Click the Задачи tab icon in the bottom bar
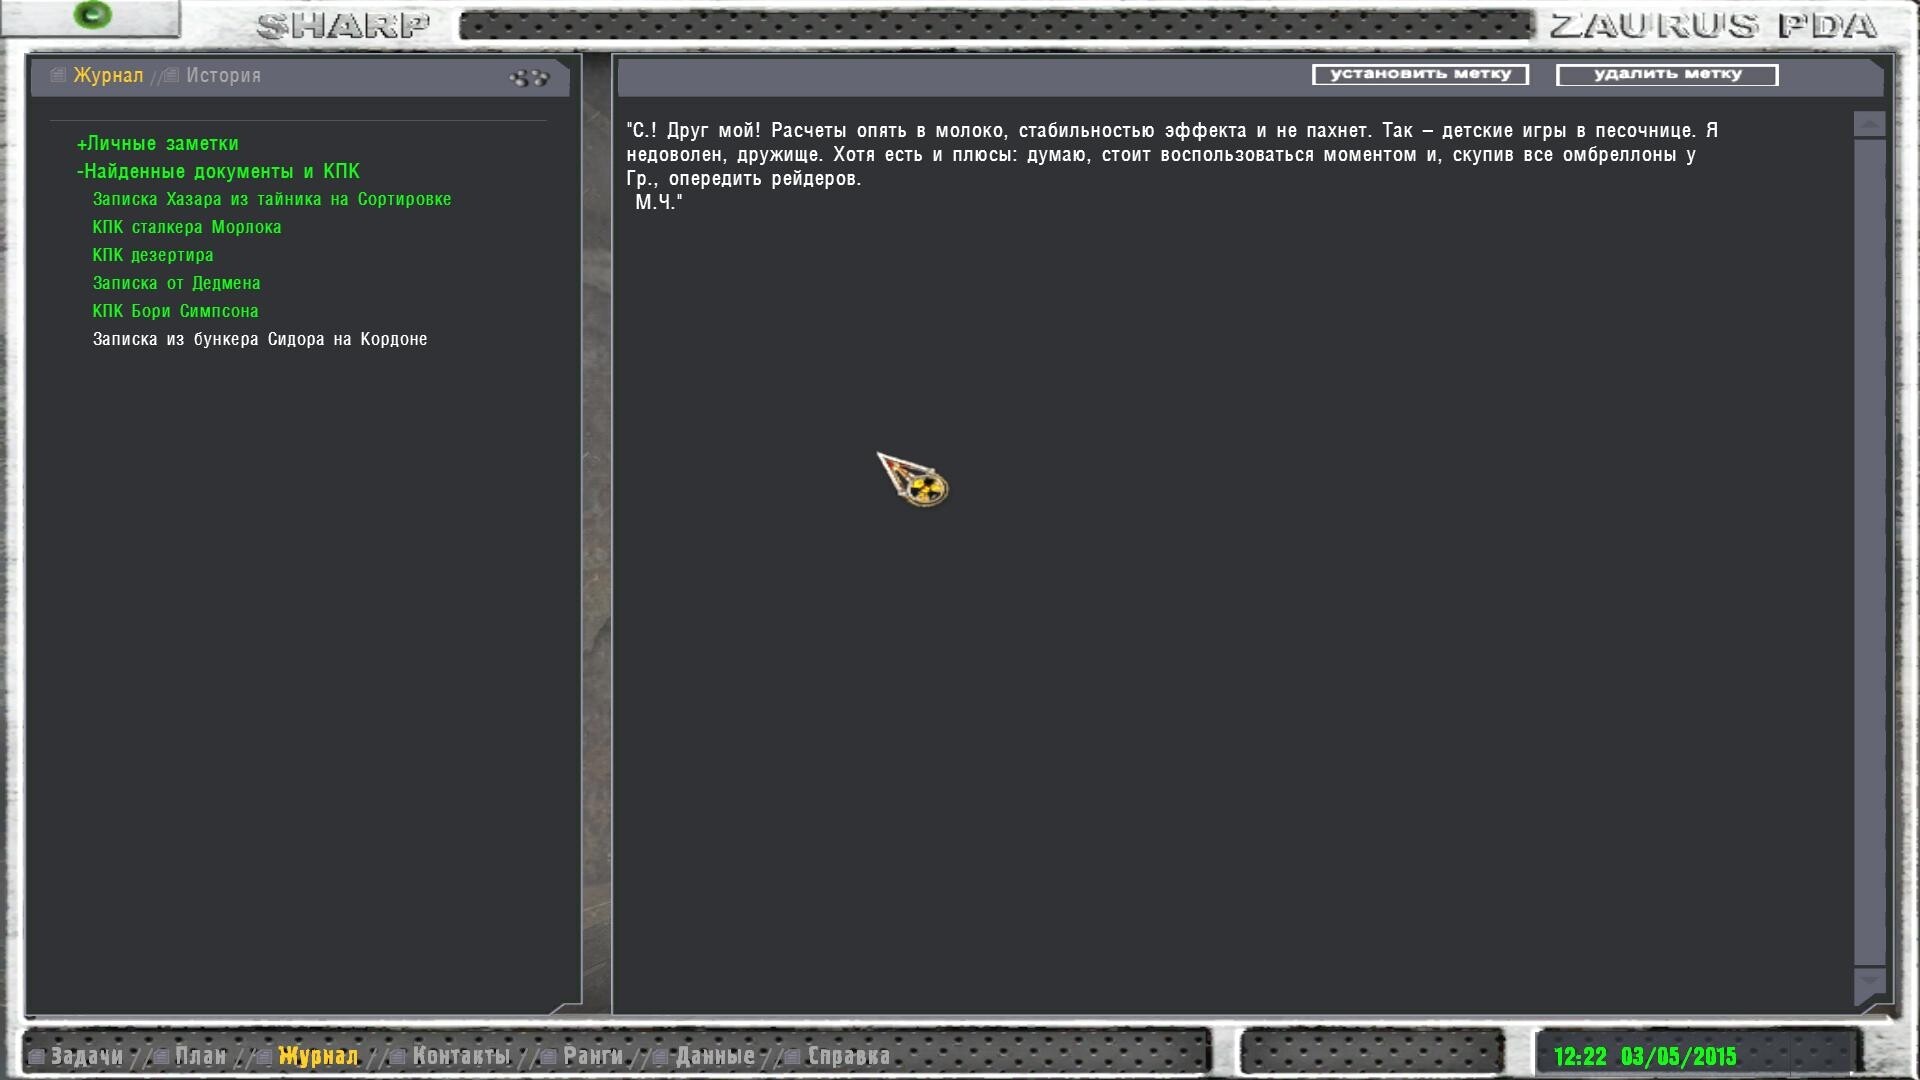Screen dimensions: 1920x1080 point(38,1056)
